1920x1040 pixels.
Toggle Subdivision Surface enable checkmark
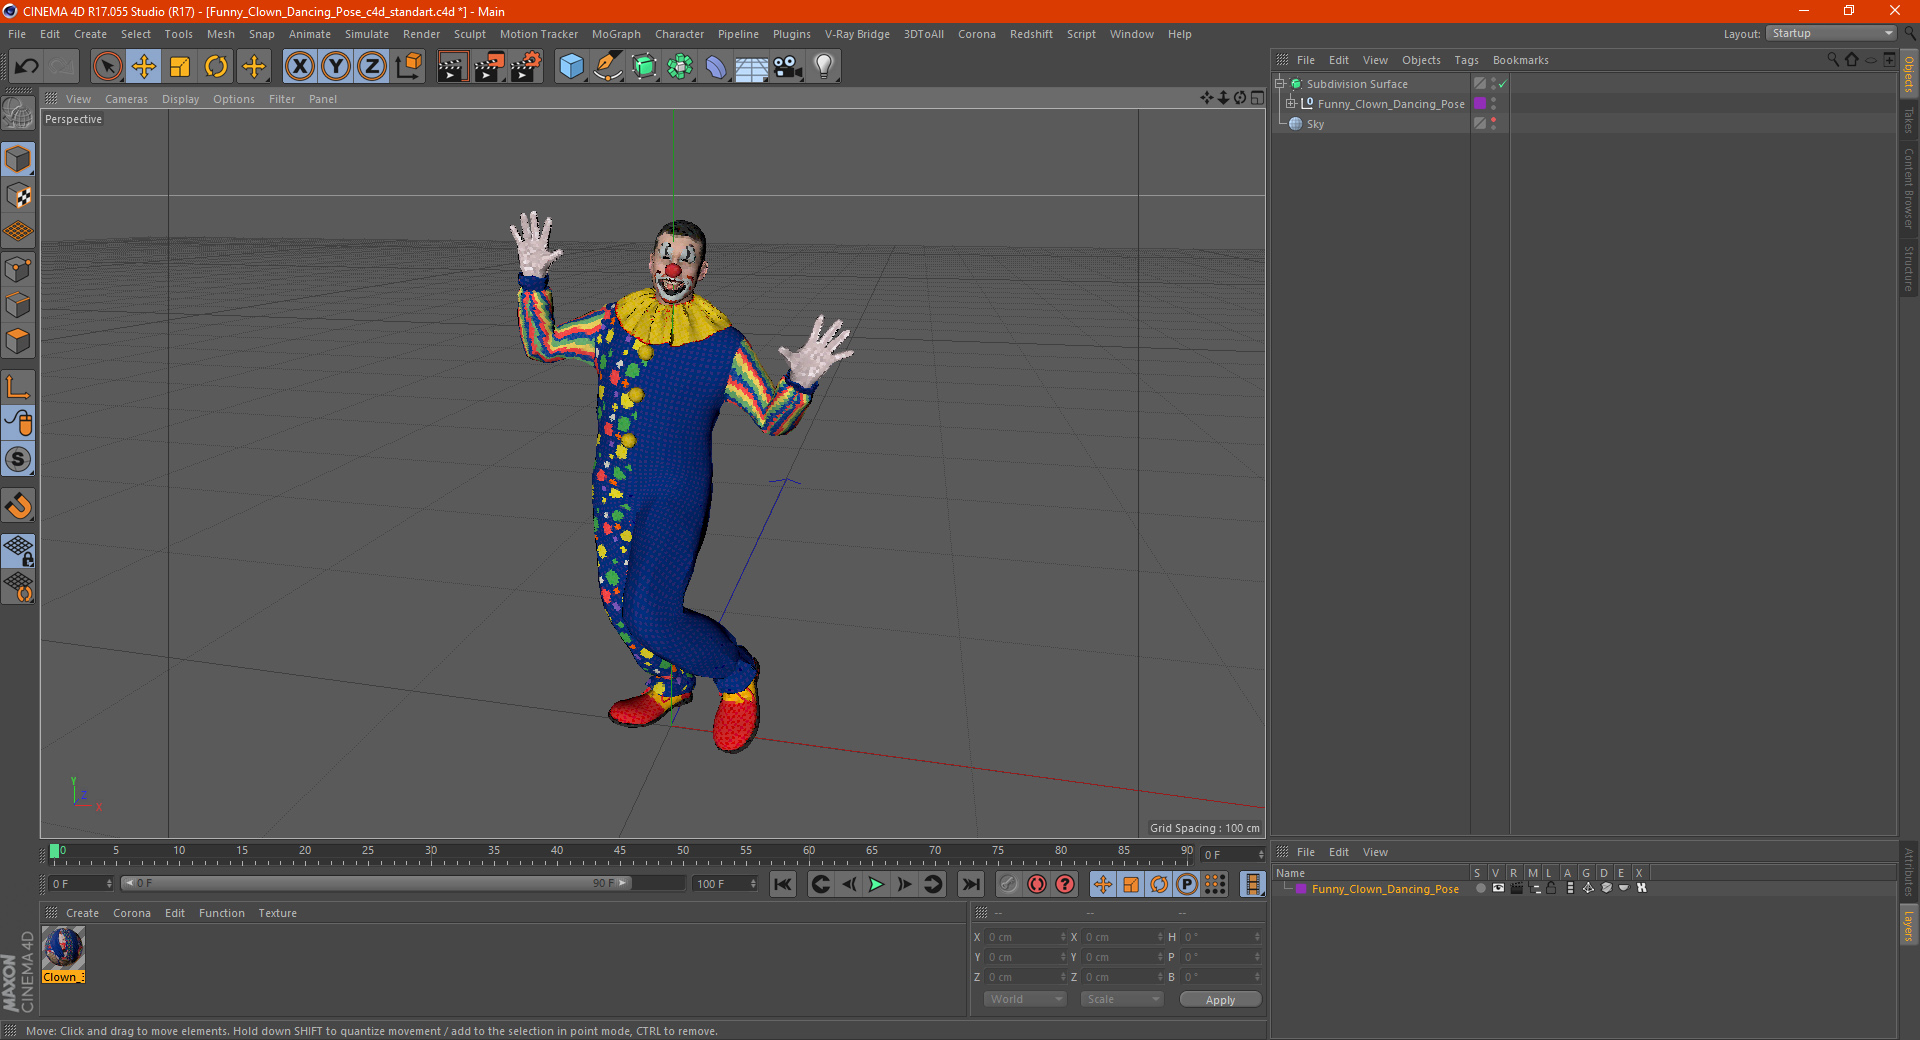[x=1502, y=84]
